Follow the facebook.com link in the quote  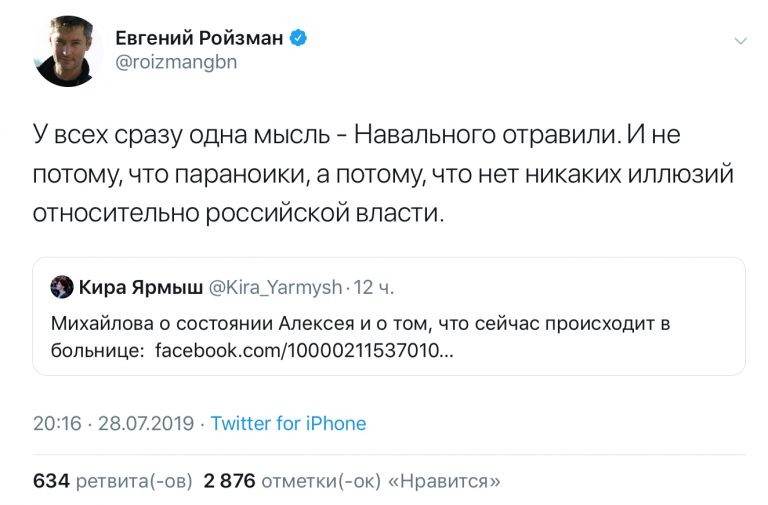click(303, 351)
